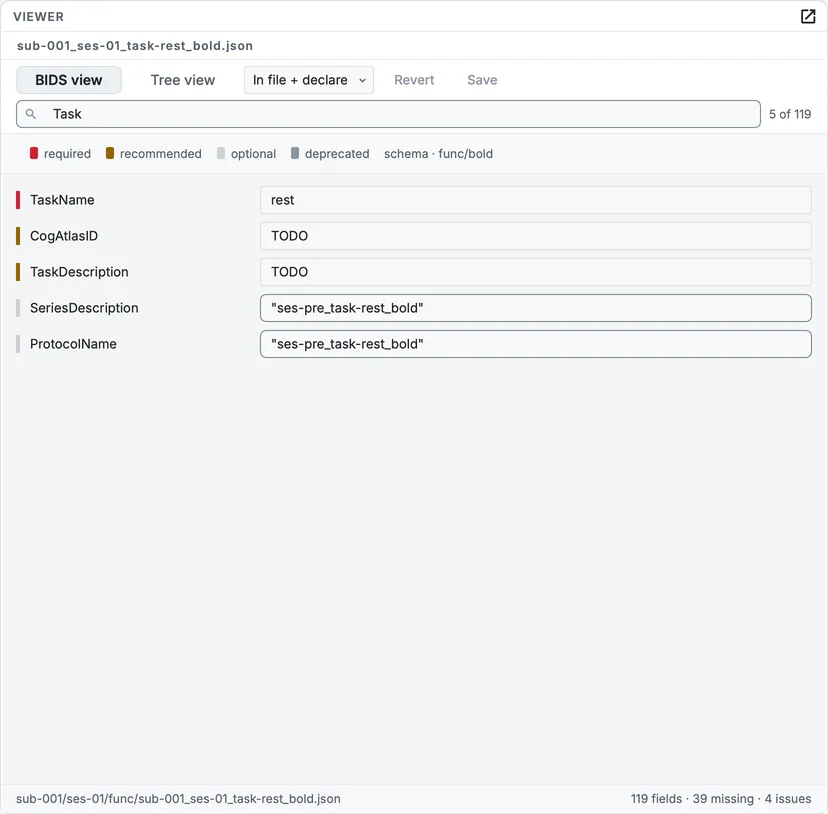Select the TaskName field label

click(x=62, y=200)
